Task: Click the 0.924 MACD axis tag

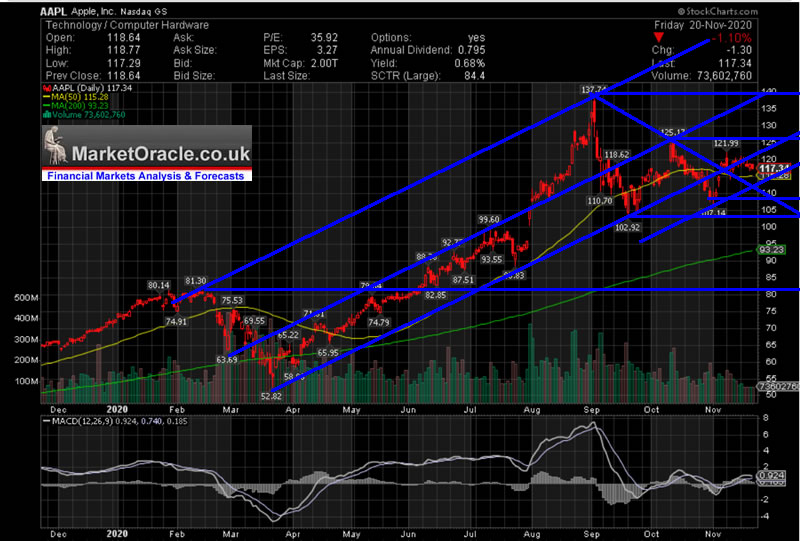Action: click(x=771, y=475)
